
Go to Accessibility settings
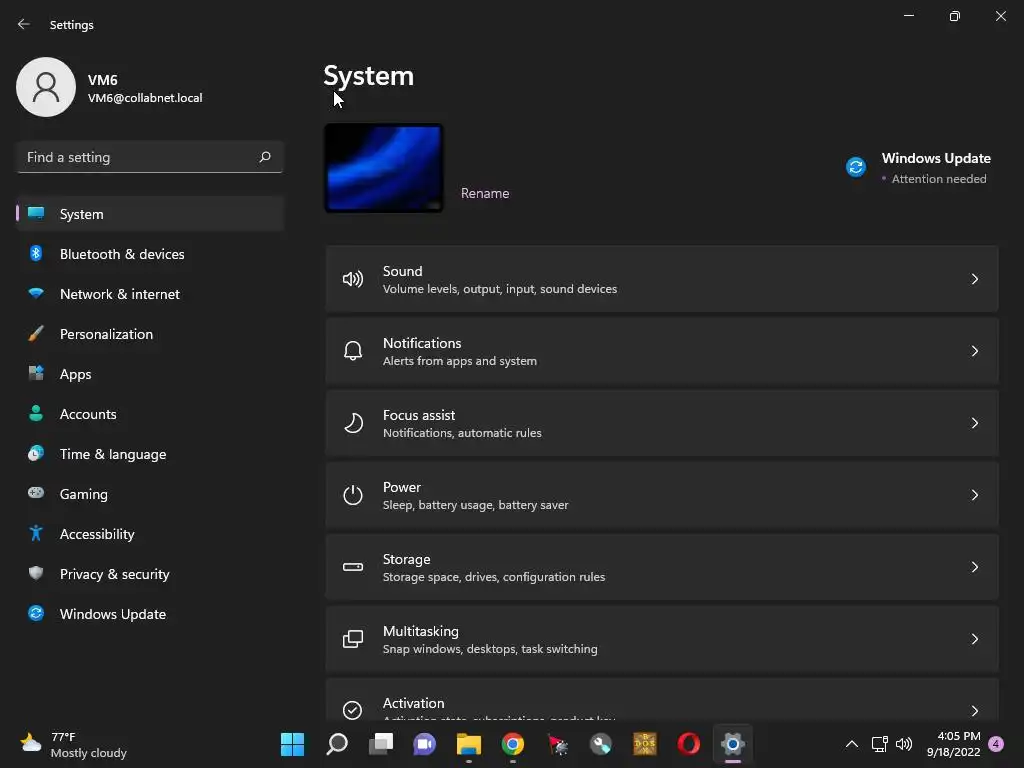(x=150, y=534)
